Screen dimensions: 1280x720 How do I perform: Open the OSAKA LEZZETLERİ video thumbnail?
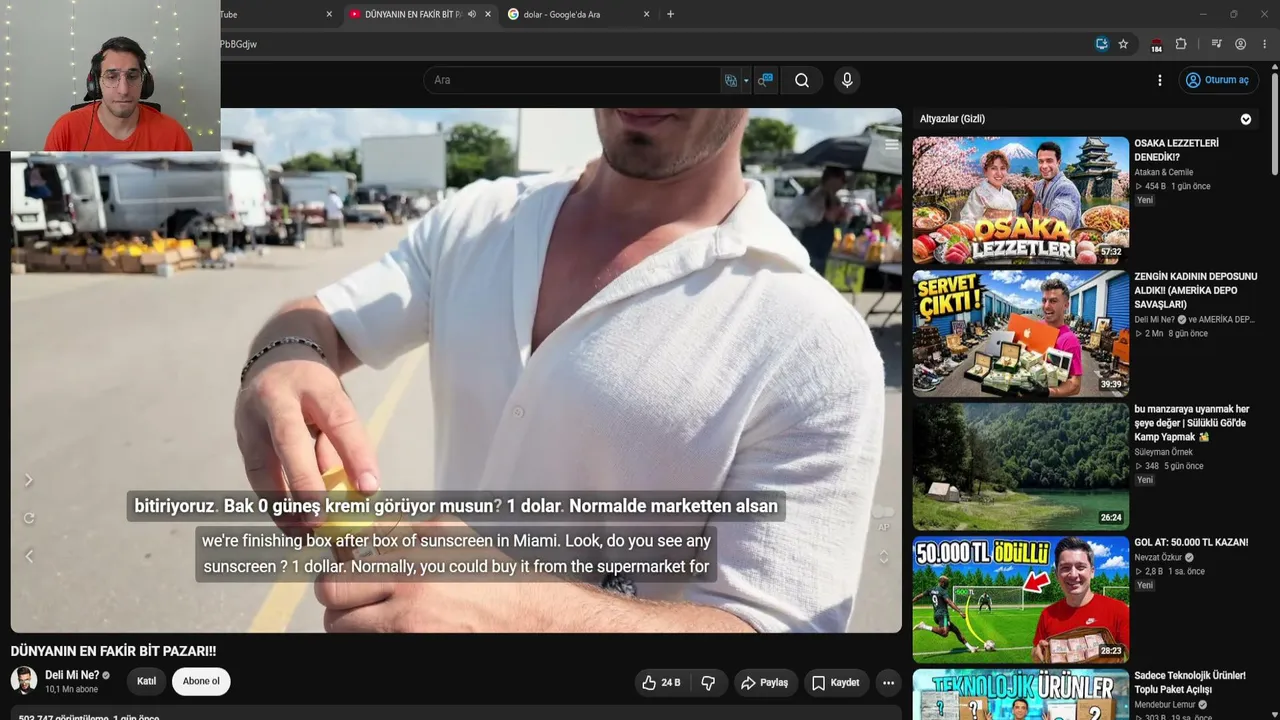click(1021, 200)
